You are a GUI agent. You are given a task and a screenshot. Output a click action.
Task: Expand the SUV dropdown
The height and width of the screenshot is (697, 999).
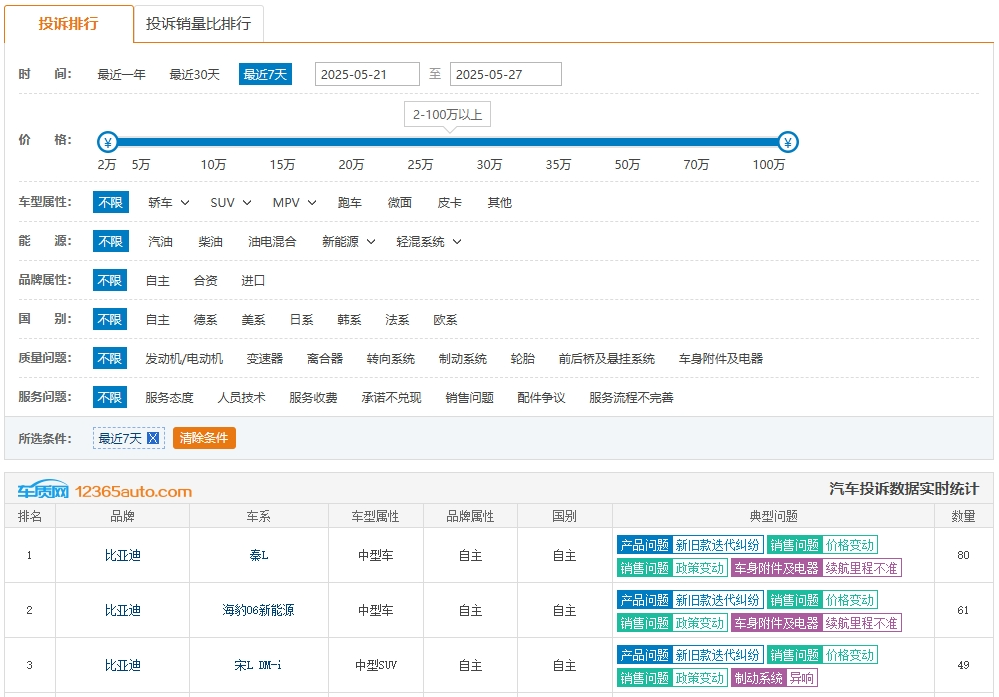point(231,202)
